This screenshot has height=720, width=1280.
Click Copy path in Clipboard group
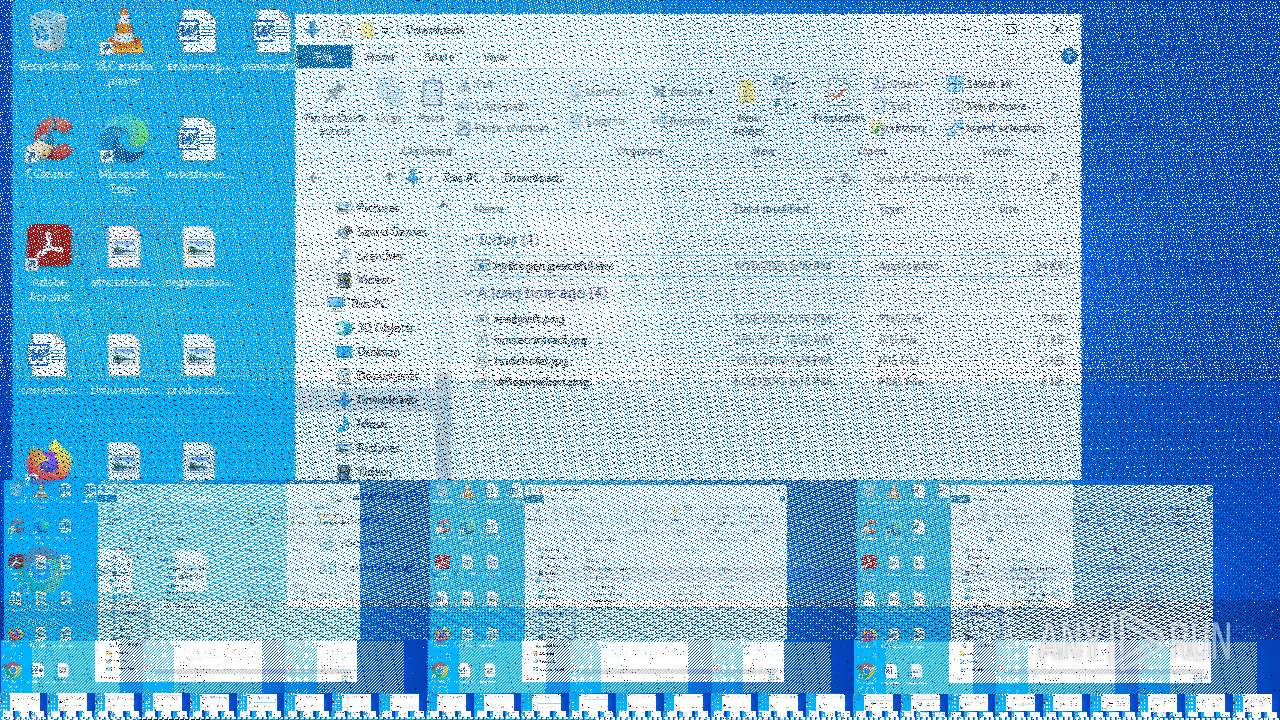(492, 106)
